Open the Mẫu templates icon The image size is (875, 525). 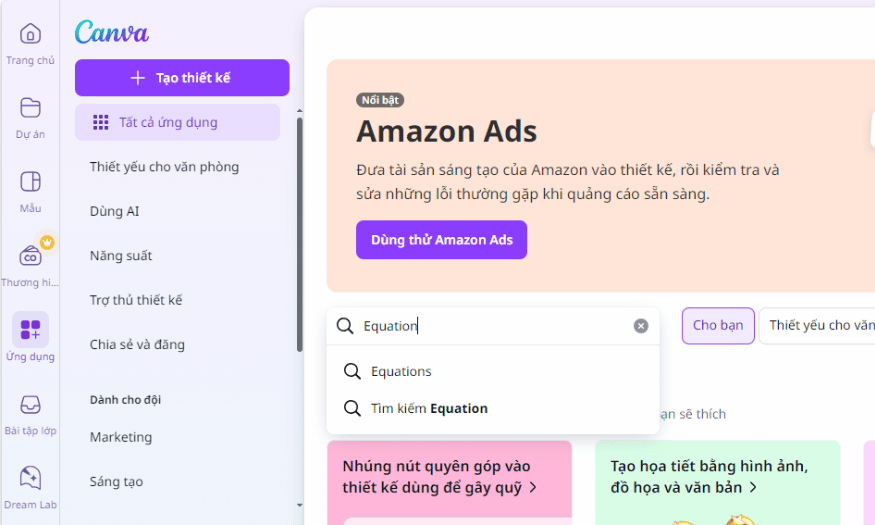[x=30, y=182]
